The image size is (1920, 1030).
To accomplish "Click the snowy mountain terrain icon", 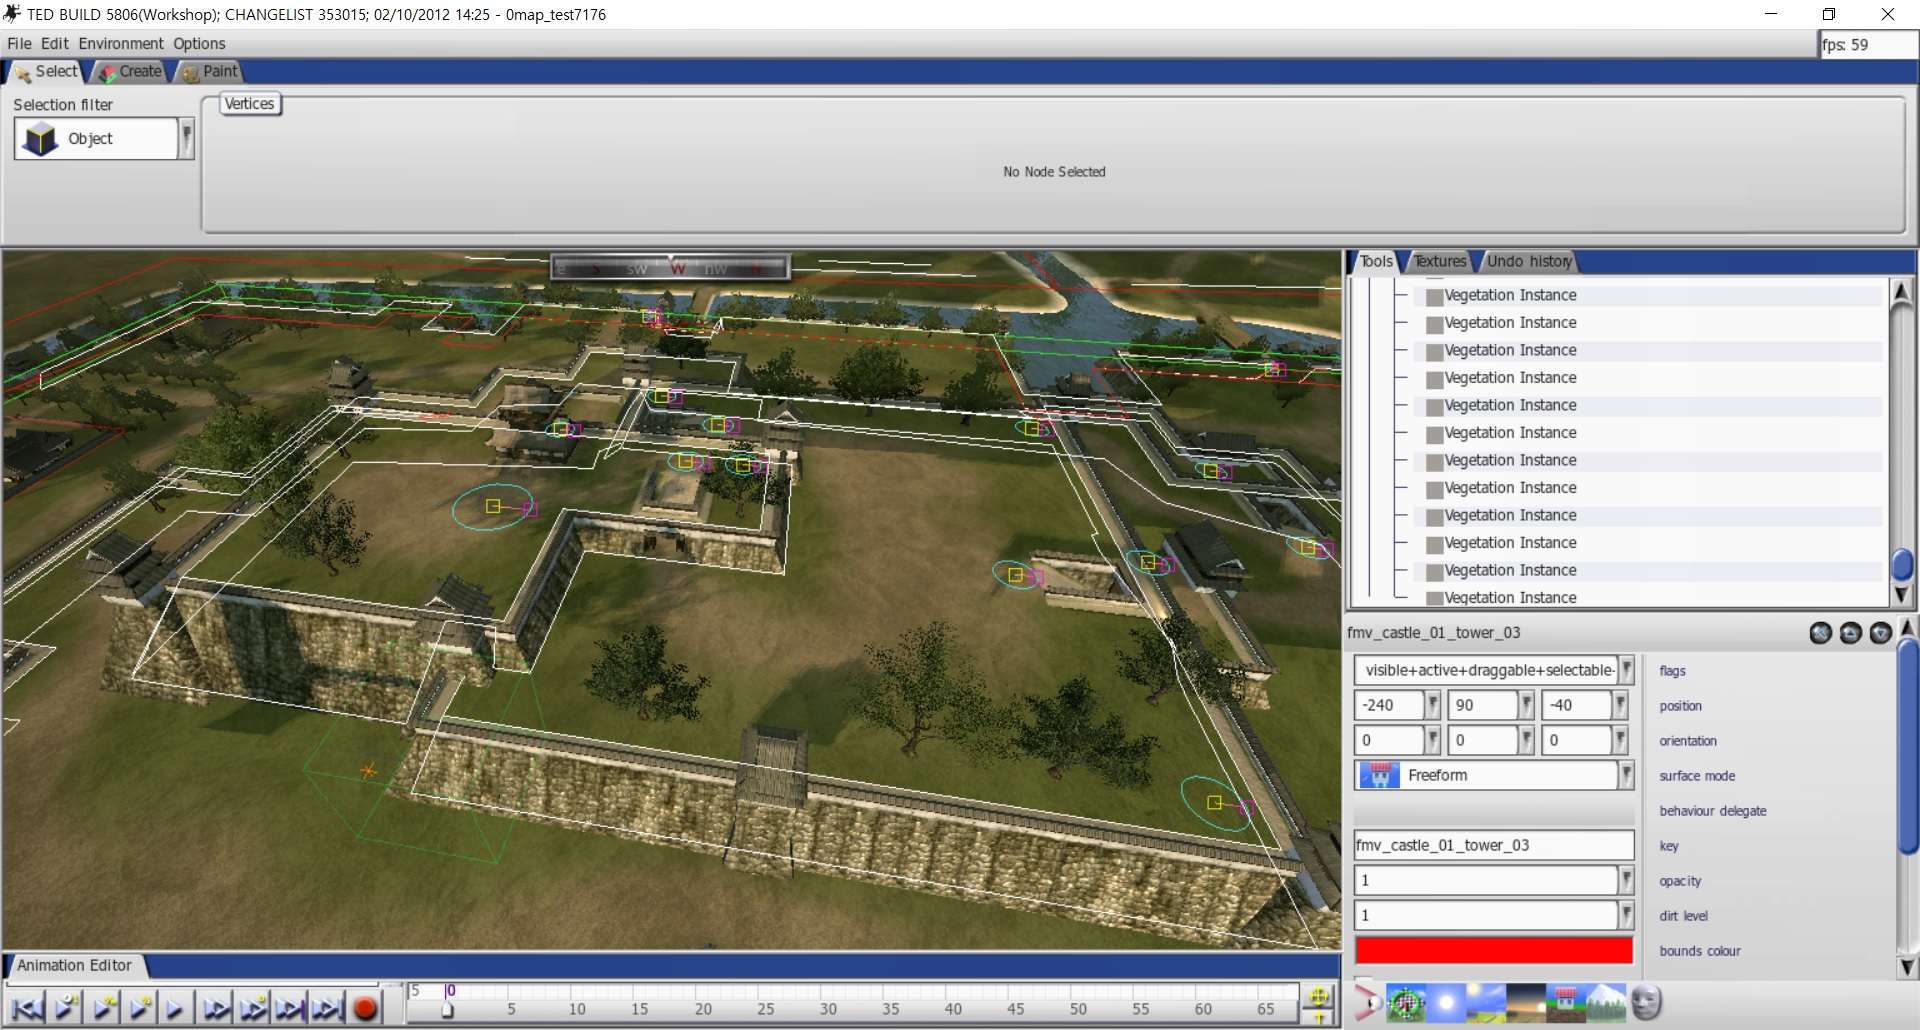I will tap(1607, 1003).
